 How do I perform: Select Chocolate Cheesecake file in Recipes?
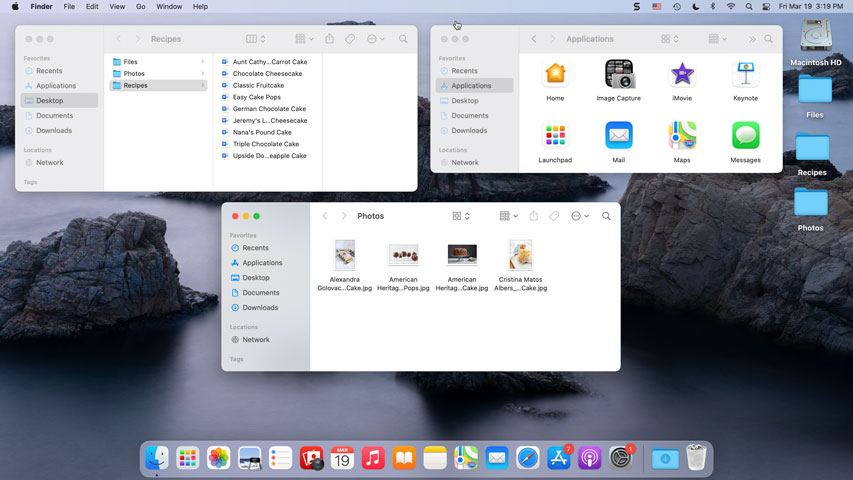(267, 73)
